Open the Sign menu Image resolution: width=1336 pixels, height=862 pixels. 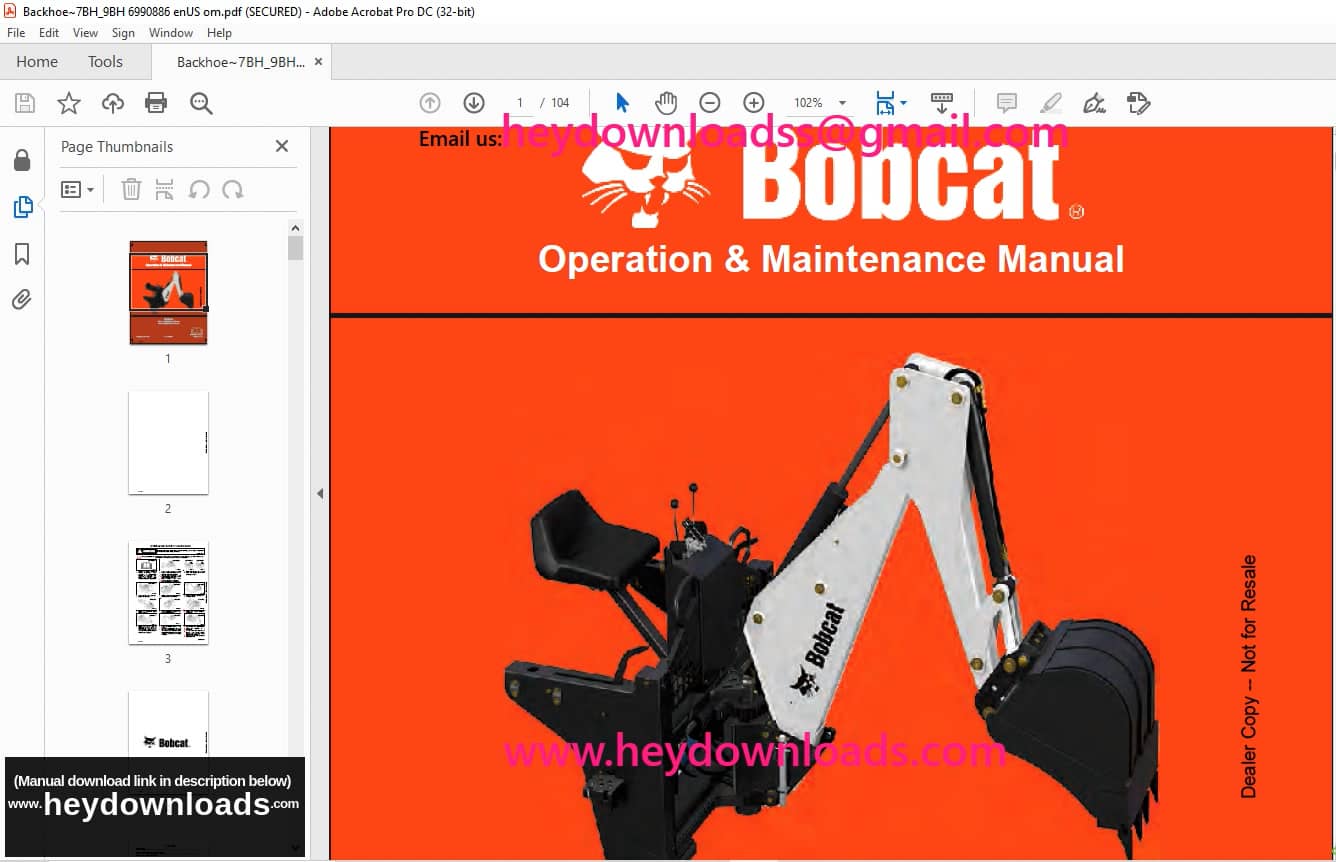click(x=123, y=33)
